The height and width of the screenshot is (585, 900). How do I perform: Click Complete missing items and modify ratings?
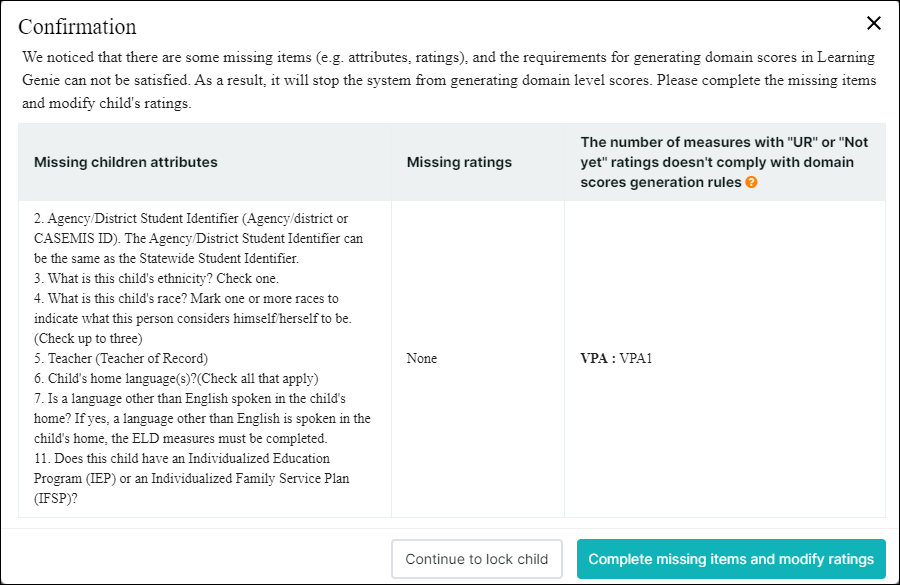click(731, 559)
